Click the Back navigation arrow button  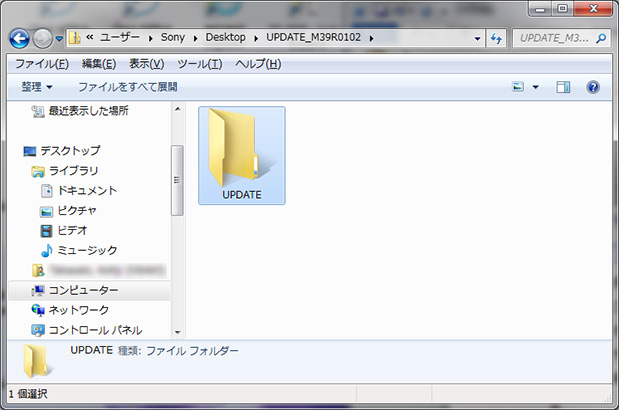coord(20,39)
